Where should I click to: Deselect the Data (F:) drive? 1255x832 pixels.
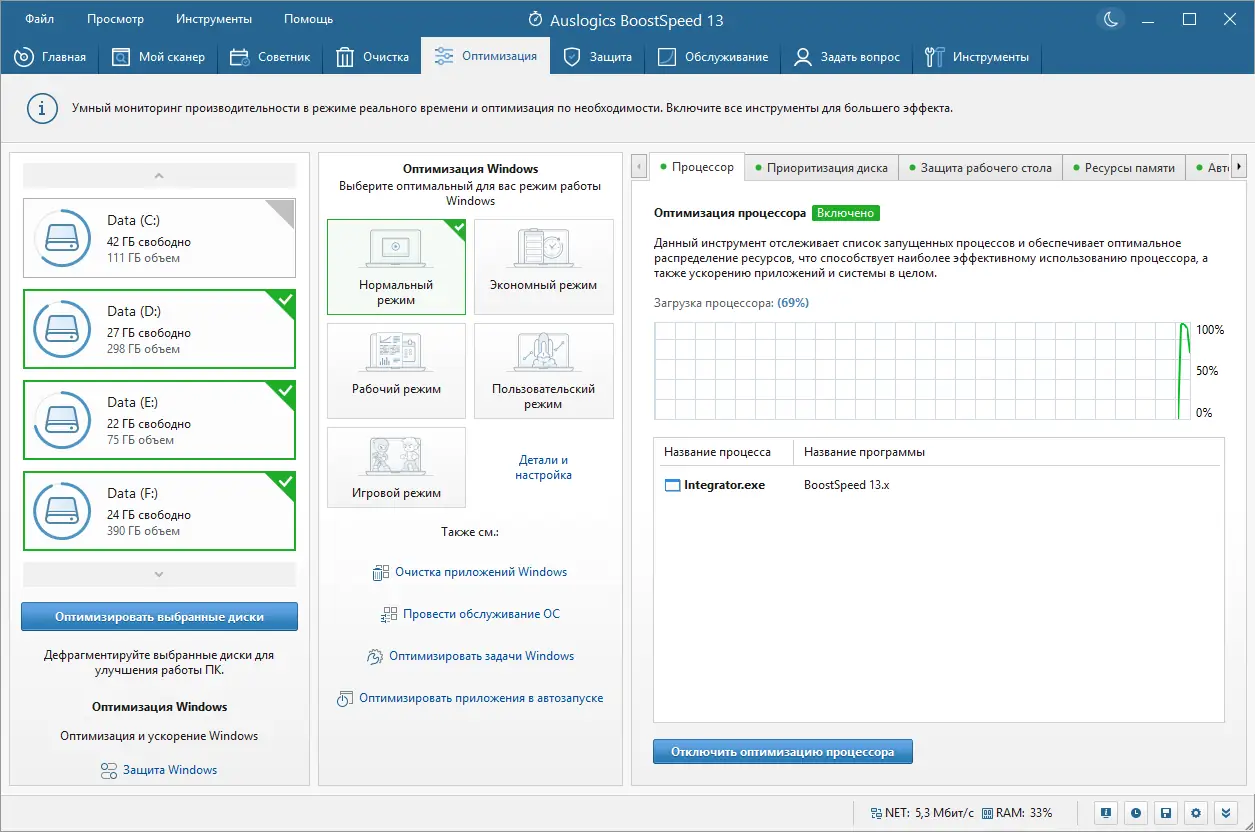(x=159, y=511)
